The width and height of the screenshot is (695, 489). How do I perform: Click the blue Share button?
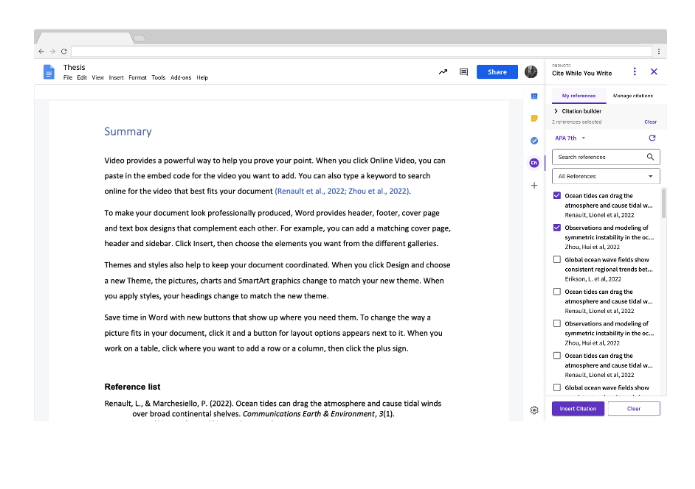496,72
